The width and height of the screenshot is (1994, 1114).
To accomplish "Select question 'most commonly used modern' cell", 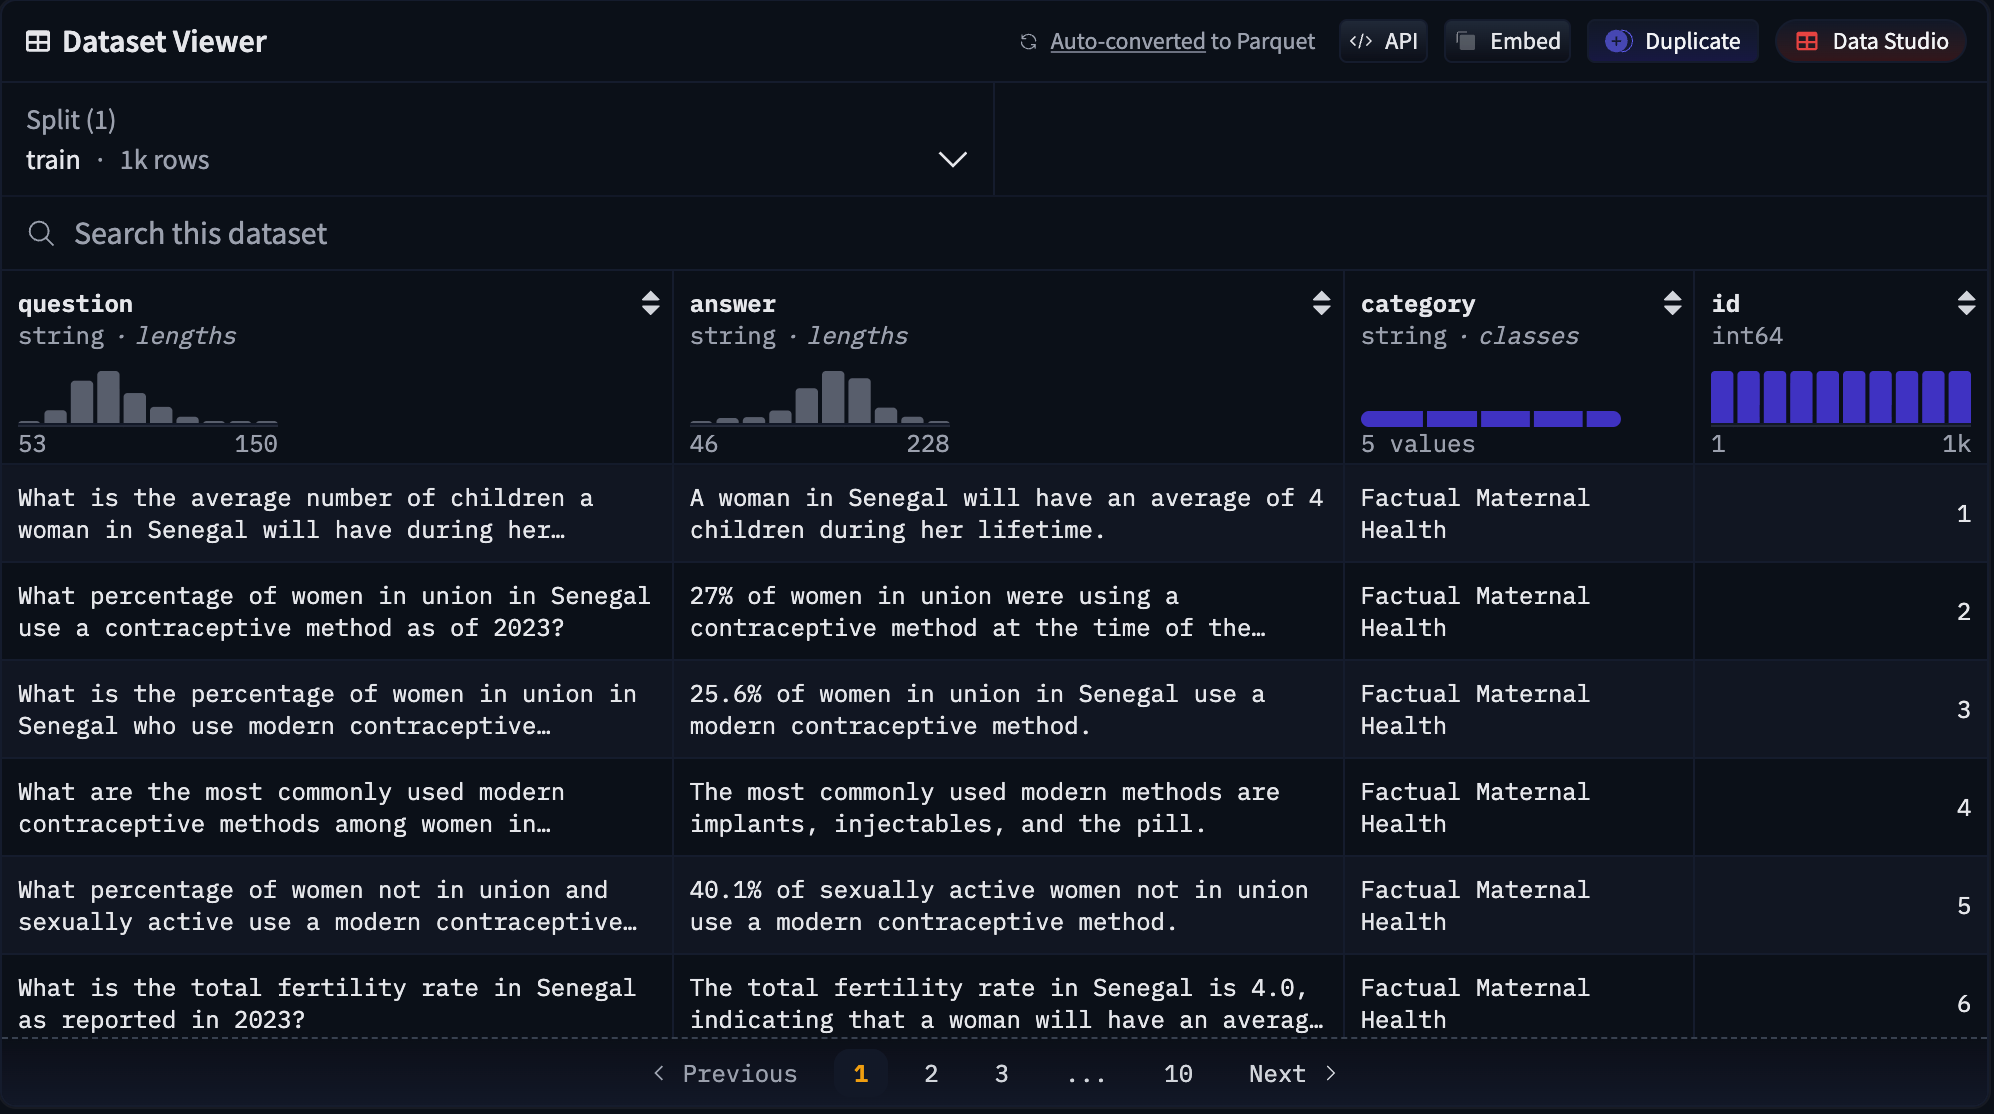I will pyautogui.click(x=338, y=808).
